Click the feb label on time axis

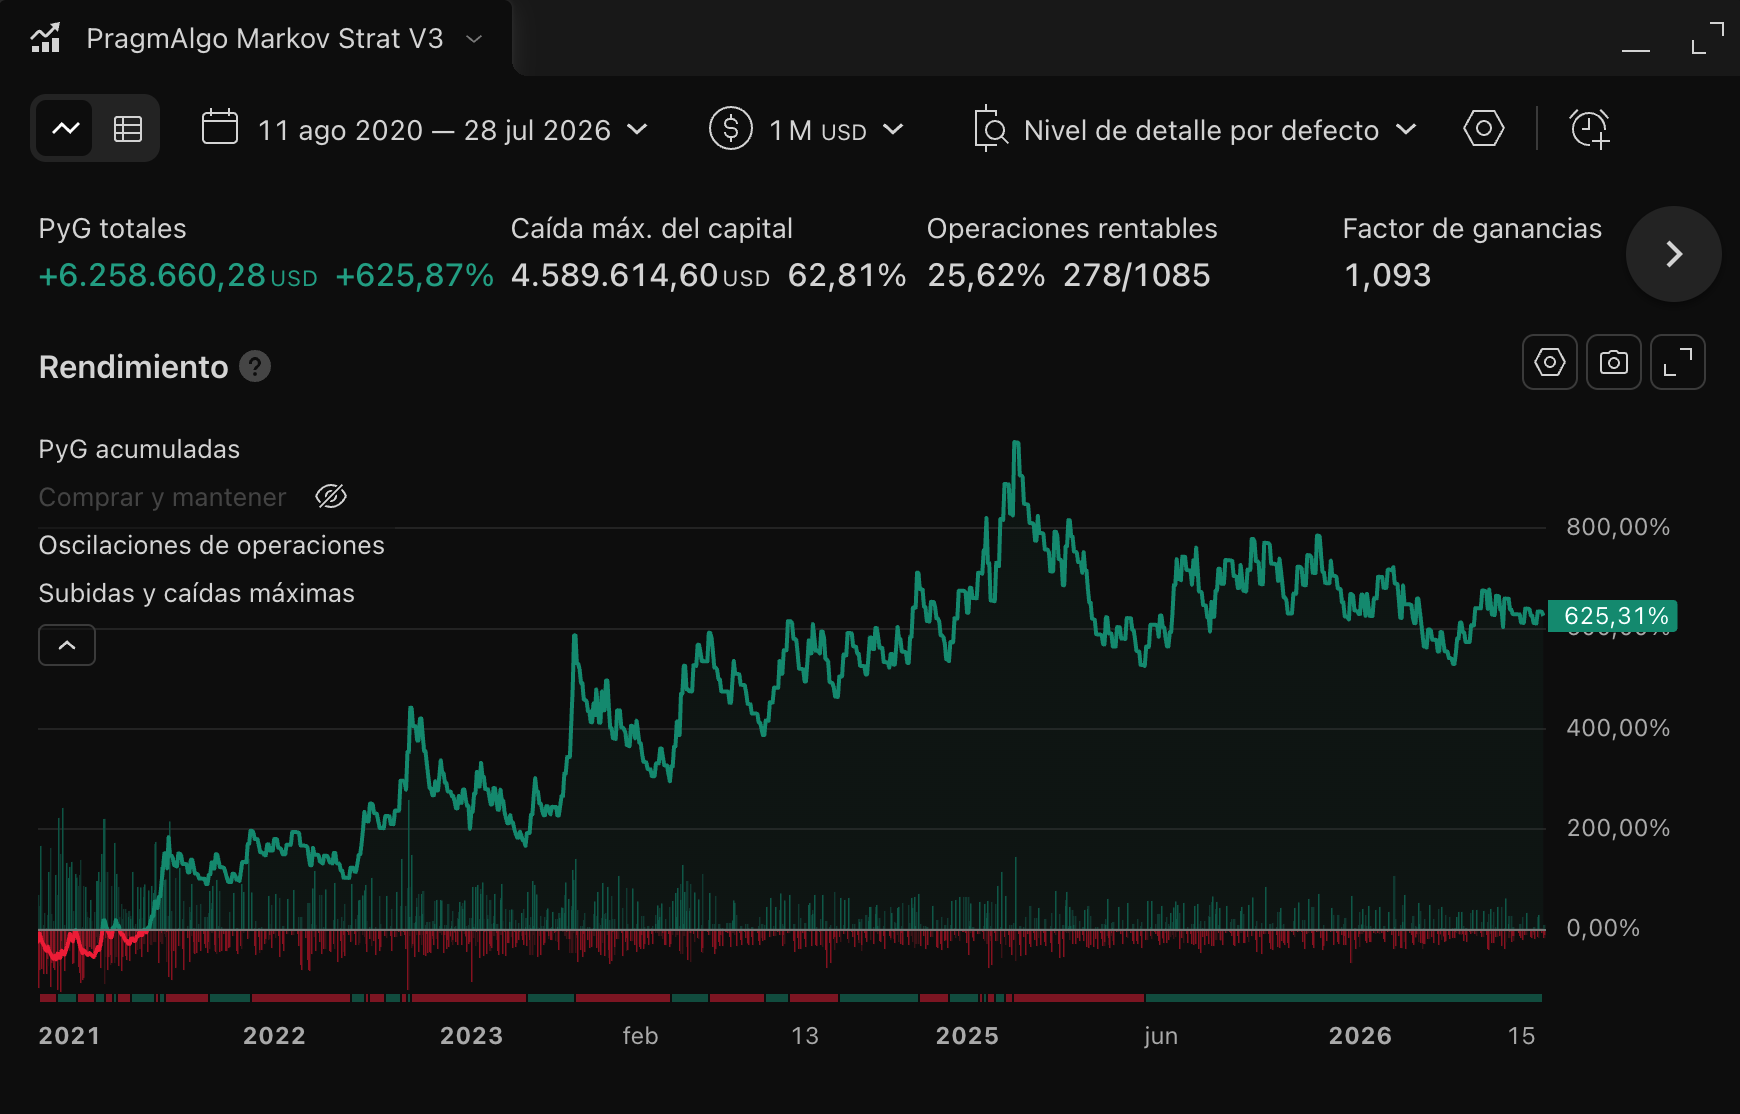tap(640, 1036)
